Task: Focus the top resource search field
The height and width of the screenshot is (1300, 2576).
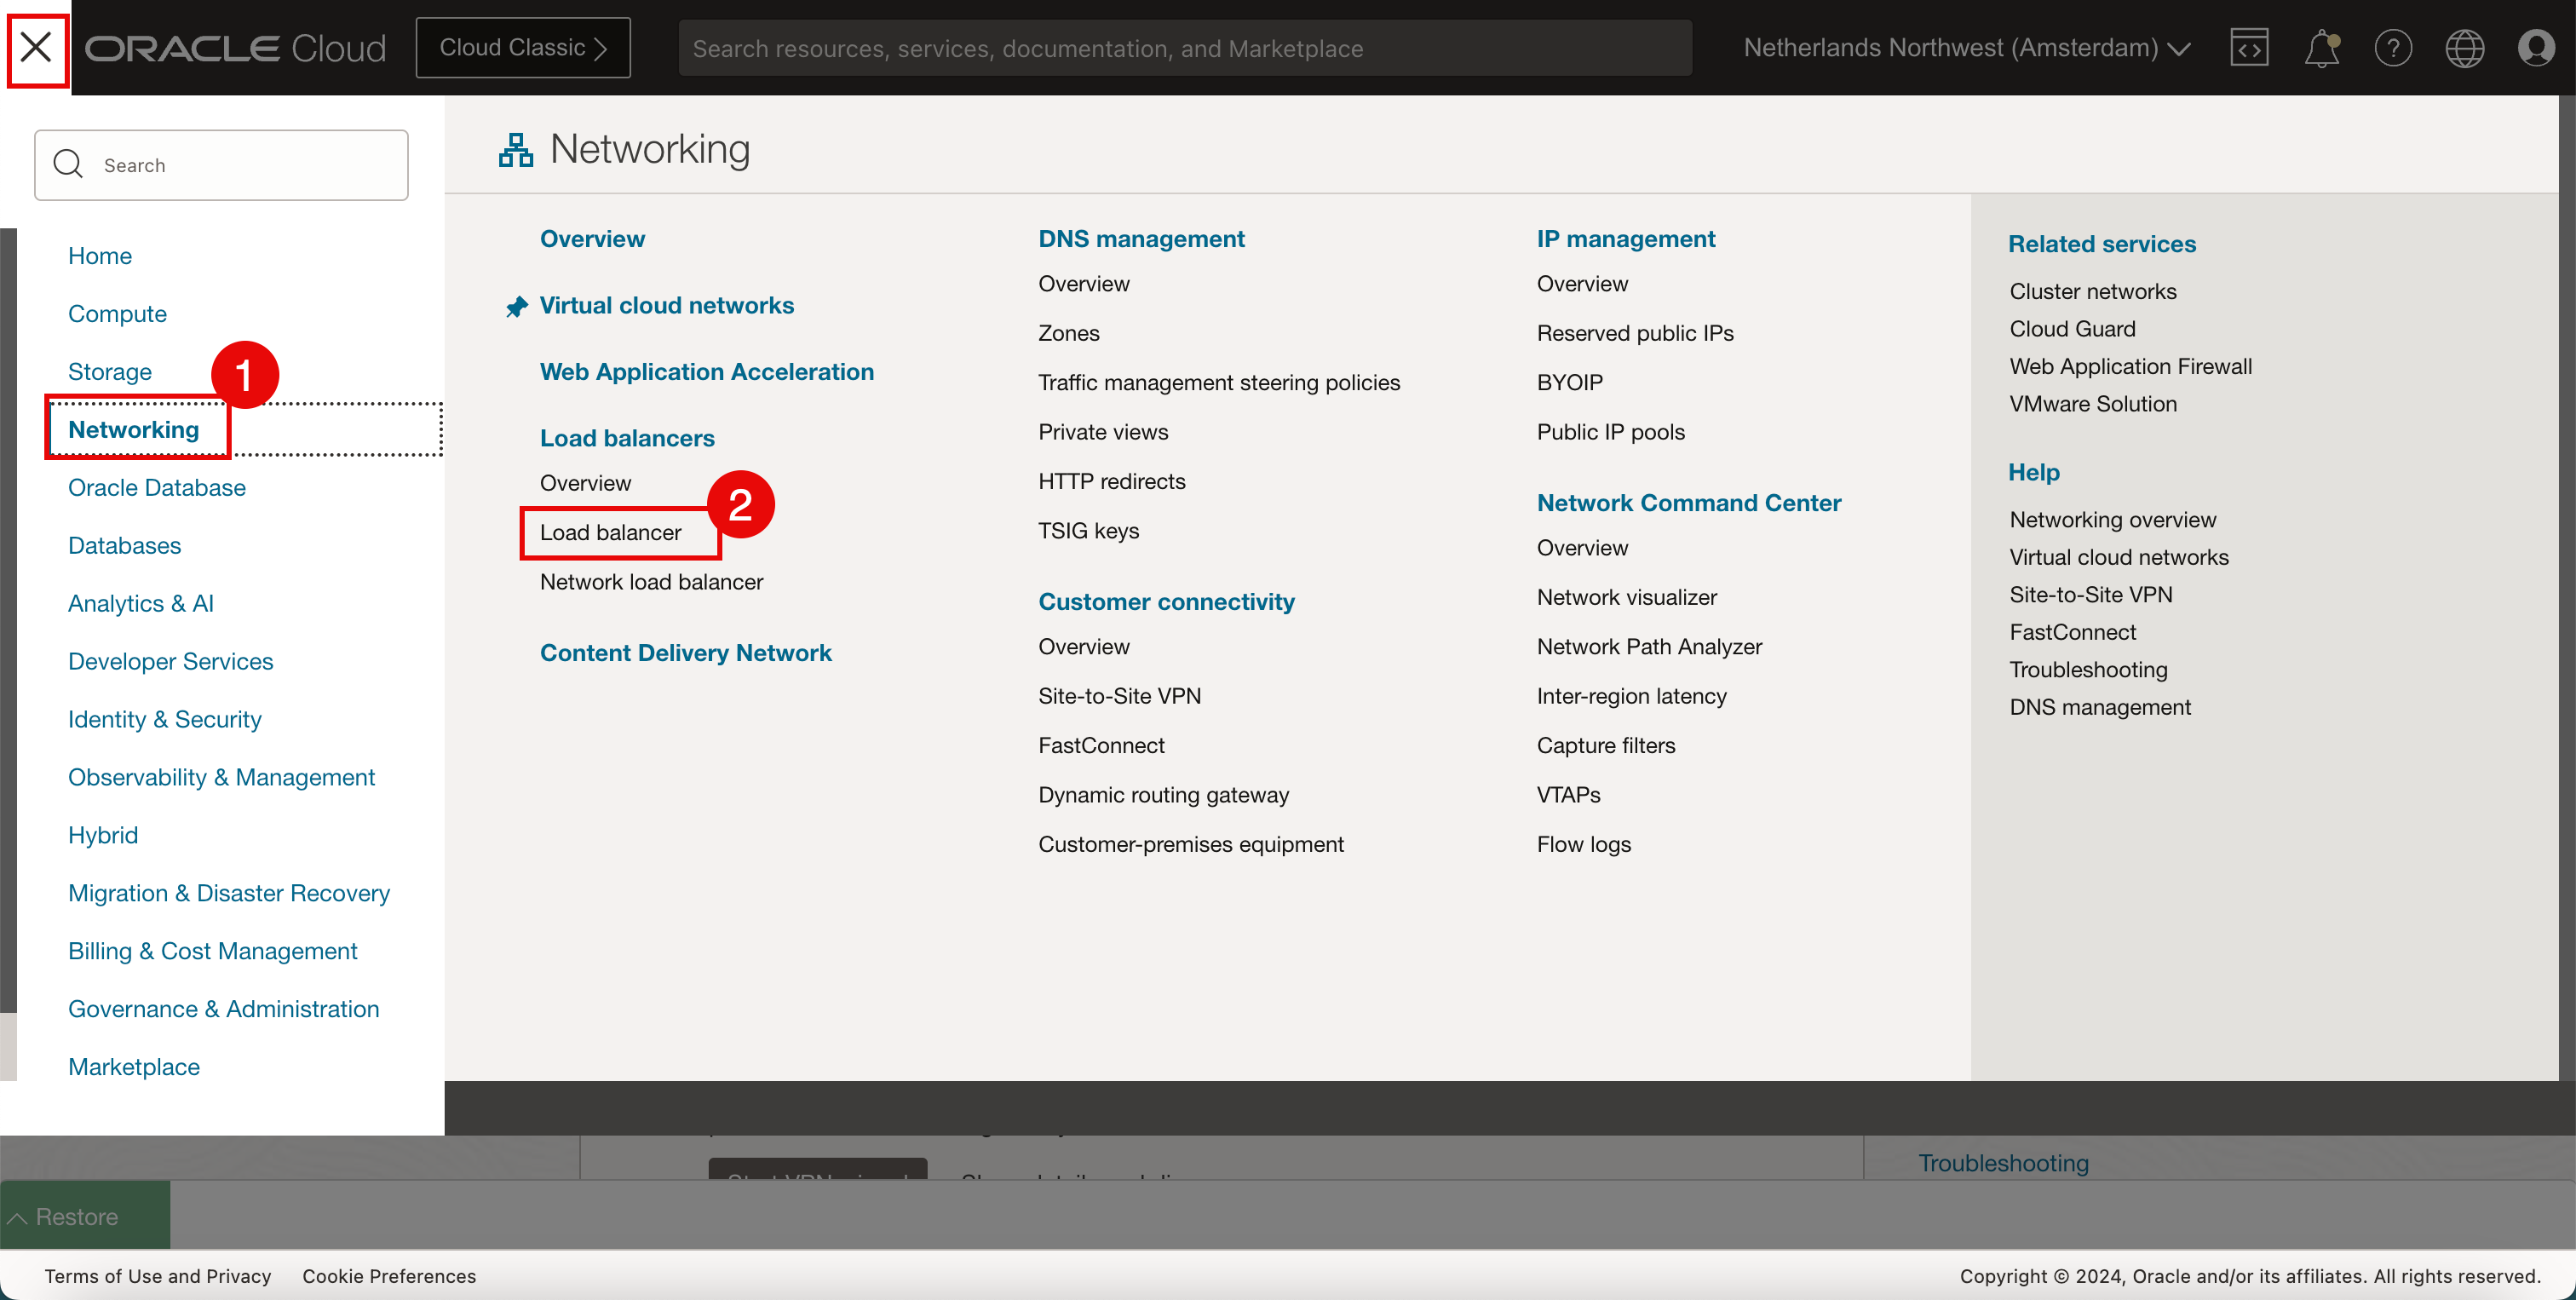Action: coord(1184,48)
